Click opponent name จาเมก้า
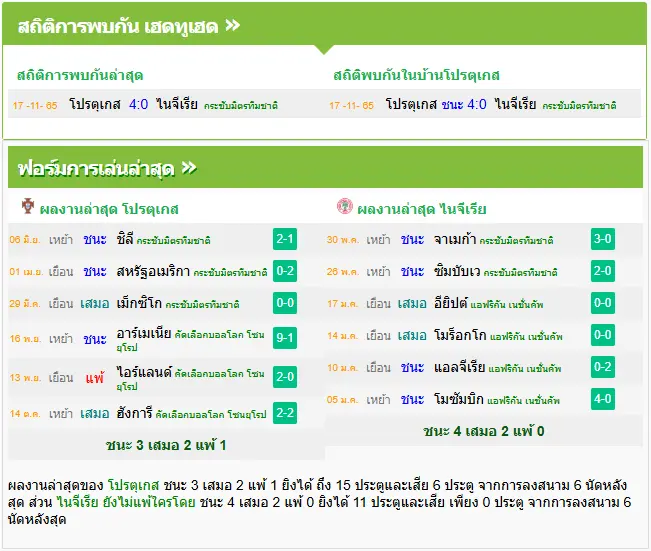651x551 pixels. [x=455, y=239]
